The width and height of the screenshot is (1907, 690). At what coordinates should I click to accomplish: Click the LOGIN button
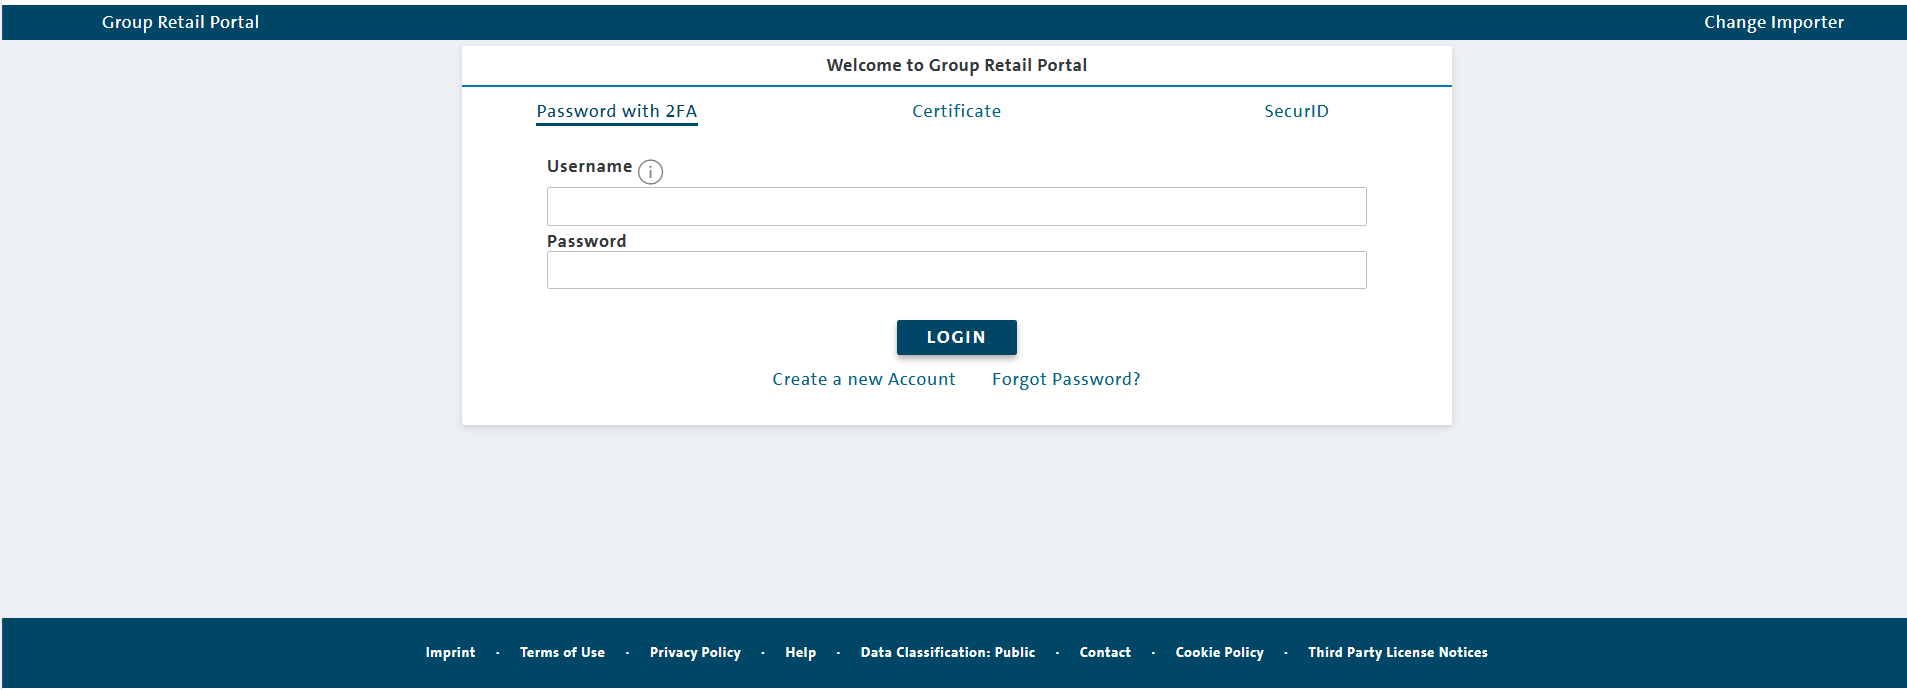pos(956,337)
